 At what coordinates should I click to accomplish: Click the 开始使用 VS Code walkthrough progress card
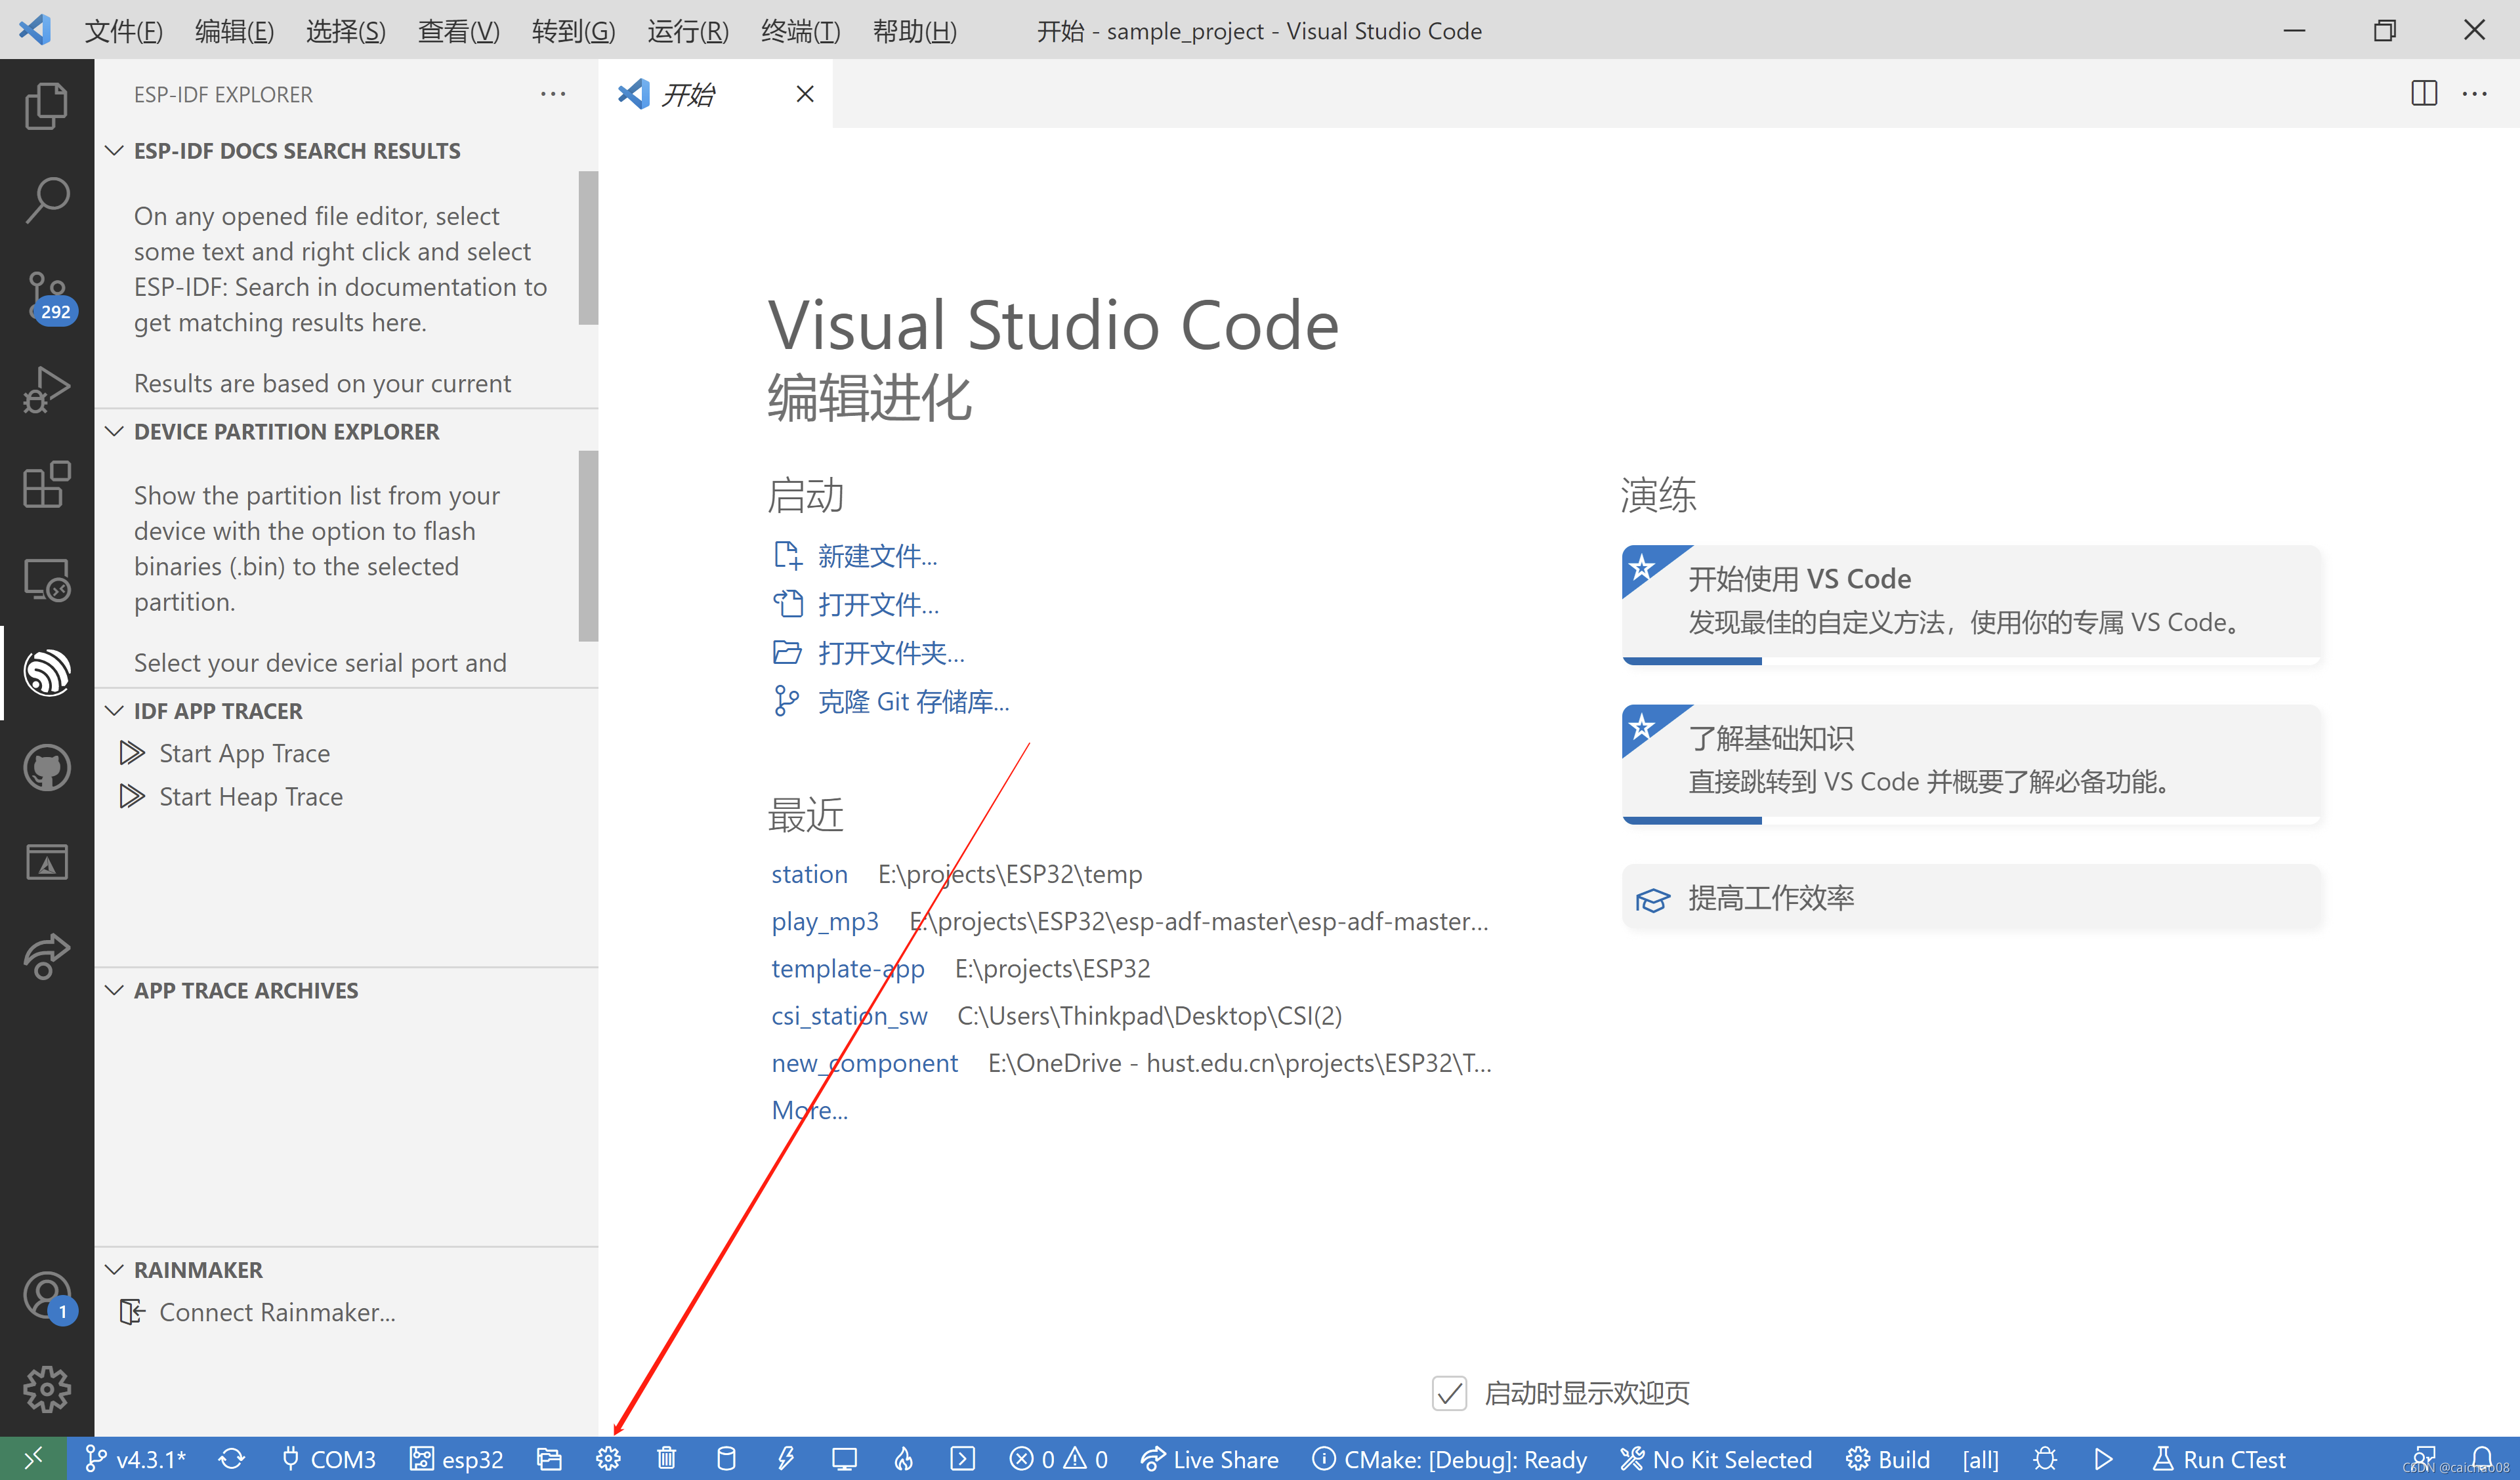pyautogui.click(x=1970, y=600)
